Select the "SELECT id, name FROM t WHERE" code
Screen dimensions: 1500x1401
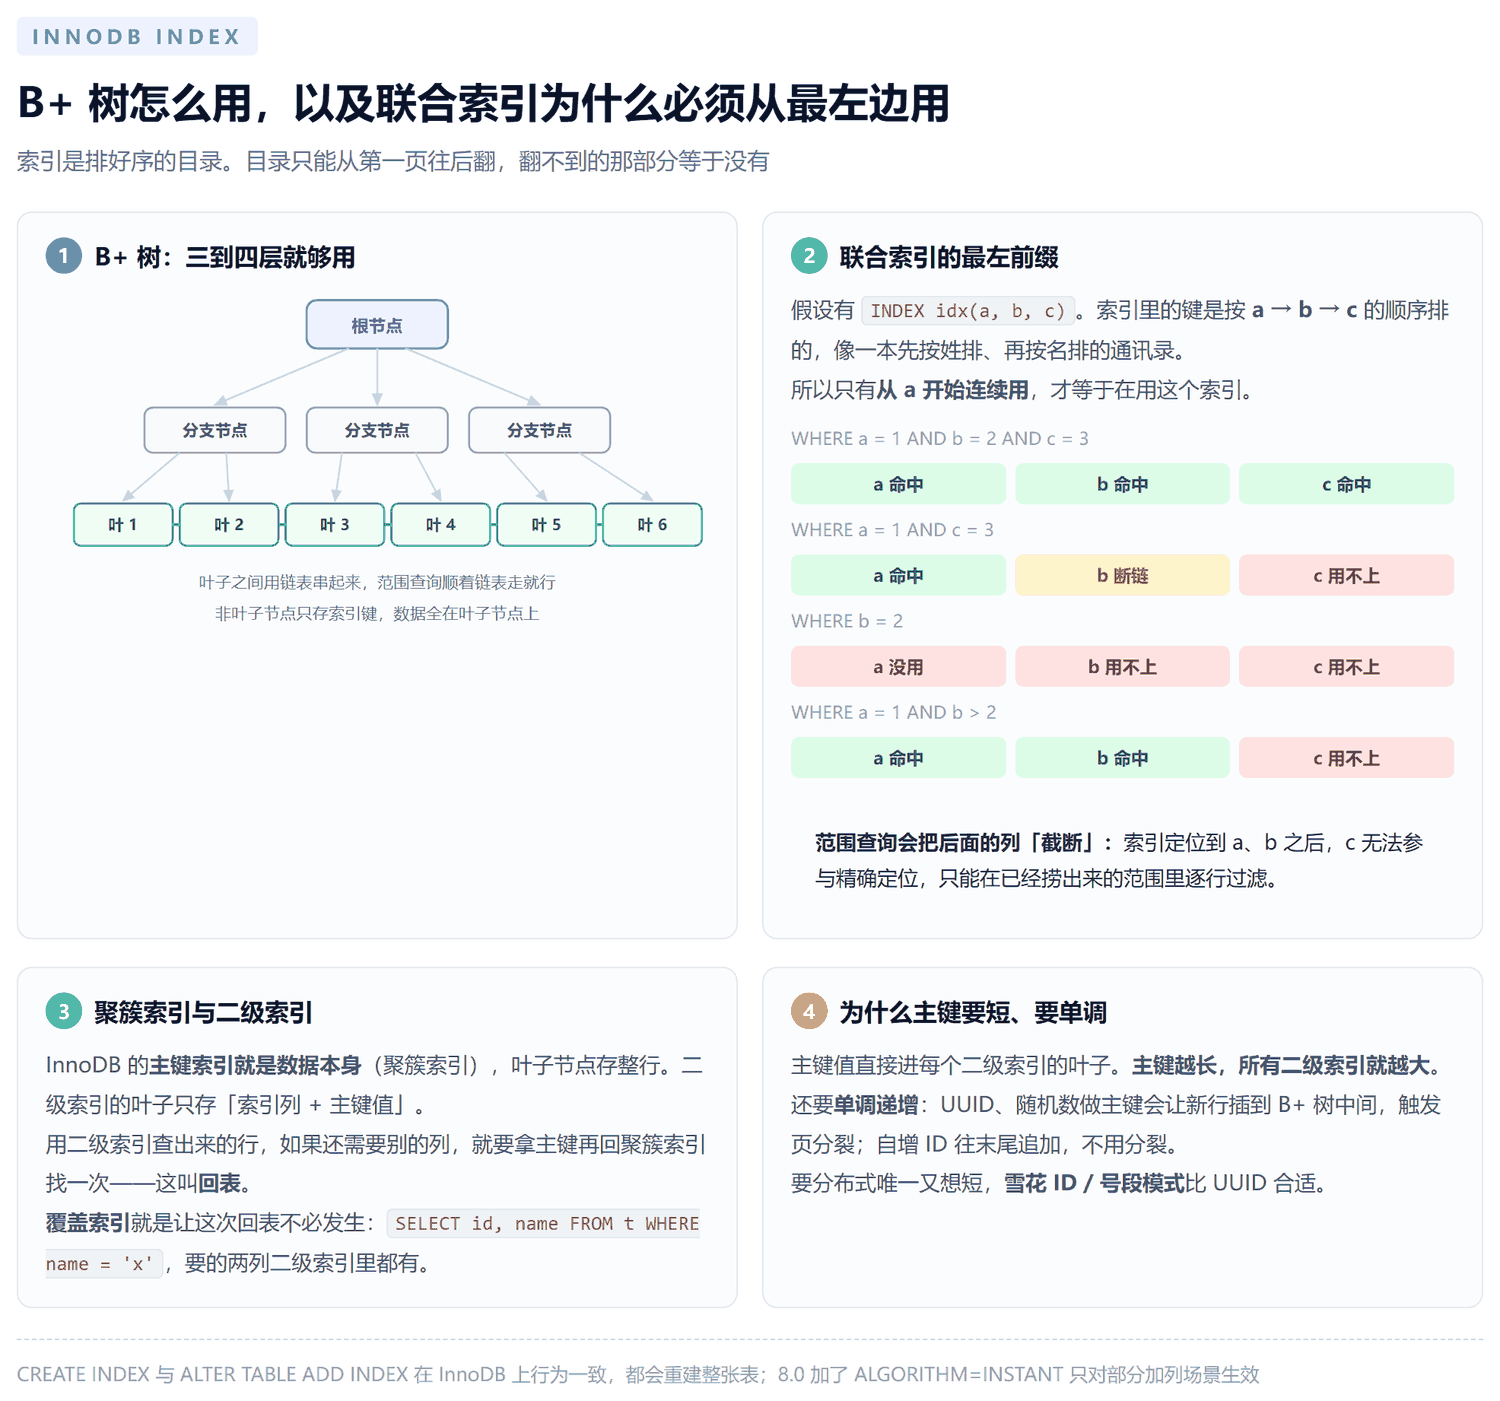point(546,1224)
